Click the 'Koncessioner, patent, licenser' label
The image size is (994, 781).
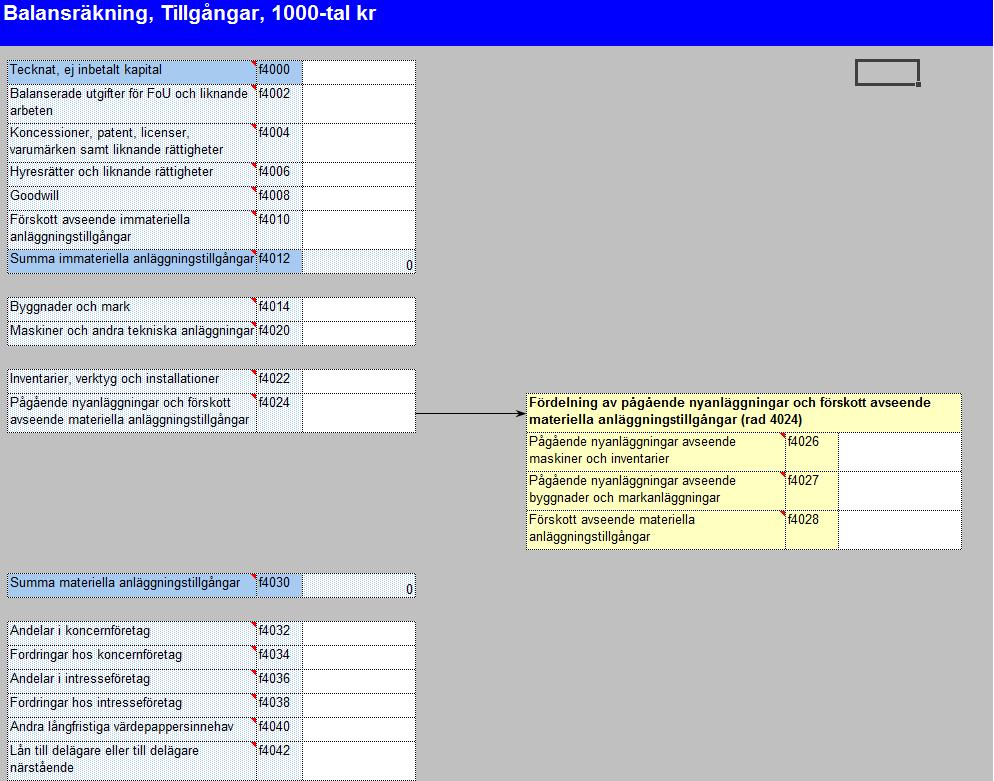tap(132, 143)
